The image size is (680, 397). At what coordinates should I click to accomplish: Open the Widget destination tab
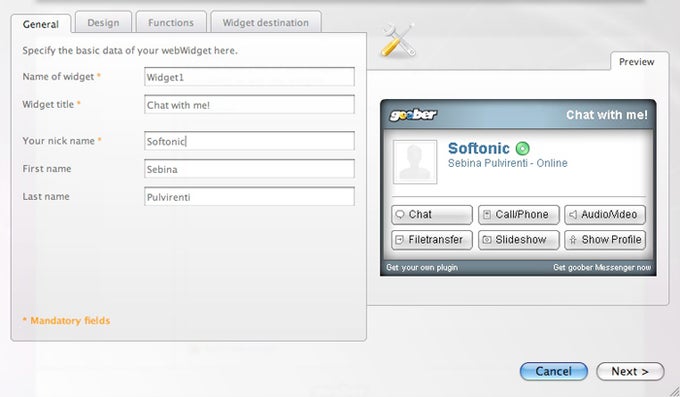[x=266, y=22]
